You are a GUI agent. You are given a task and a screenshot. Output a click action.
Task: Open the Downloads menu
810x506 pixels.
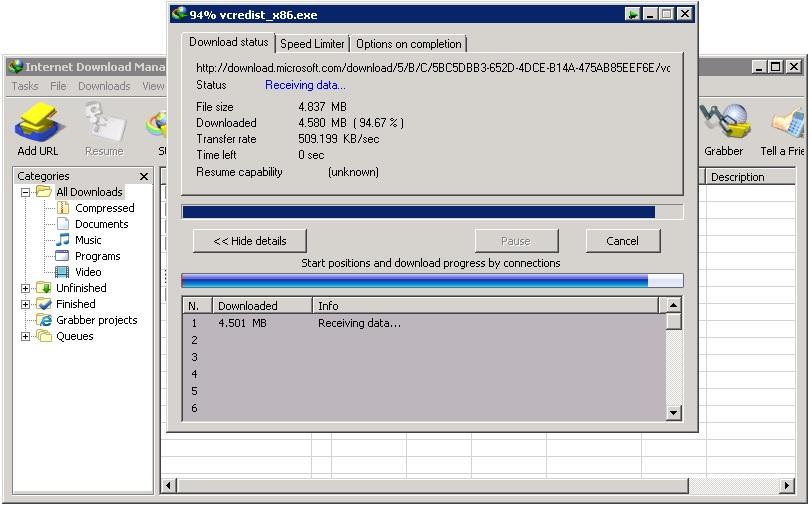(104, 86)
